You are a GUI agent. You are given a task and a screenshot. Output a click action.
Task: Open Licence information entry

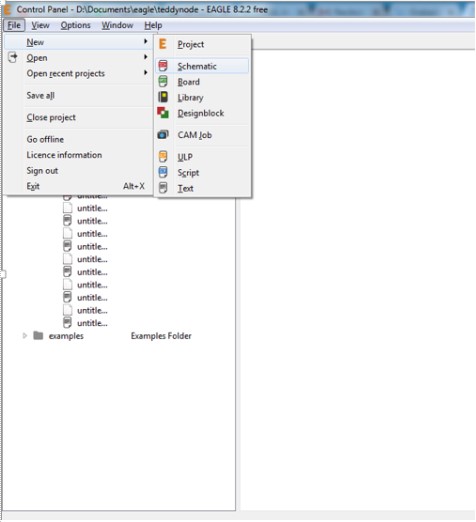pyautogui.click(x=79, y=155)
